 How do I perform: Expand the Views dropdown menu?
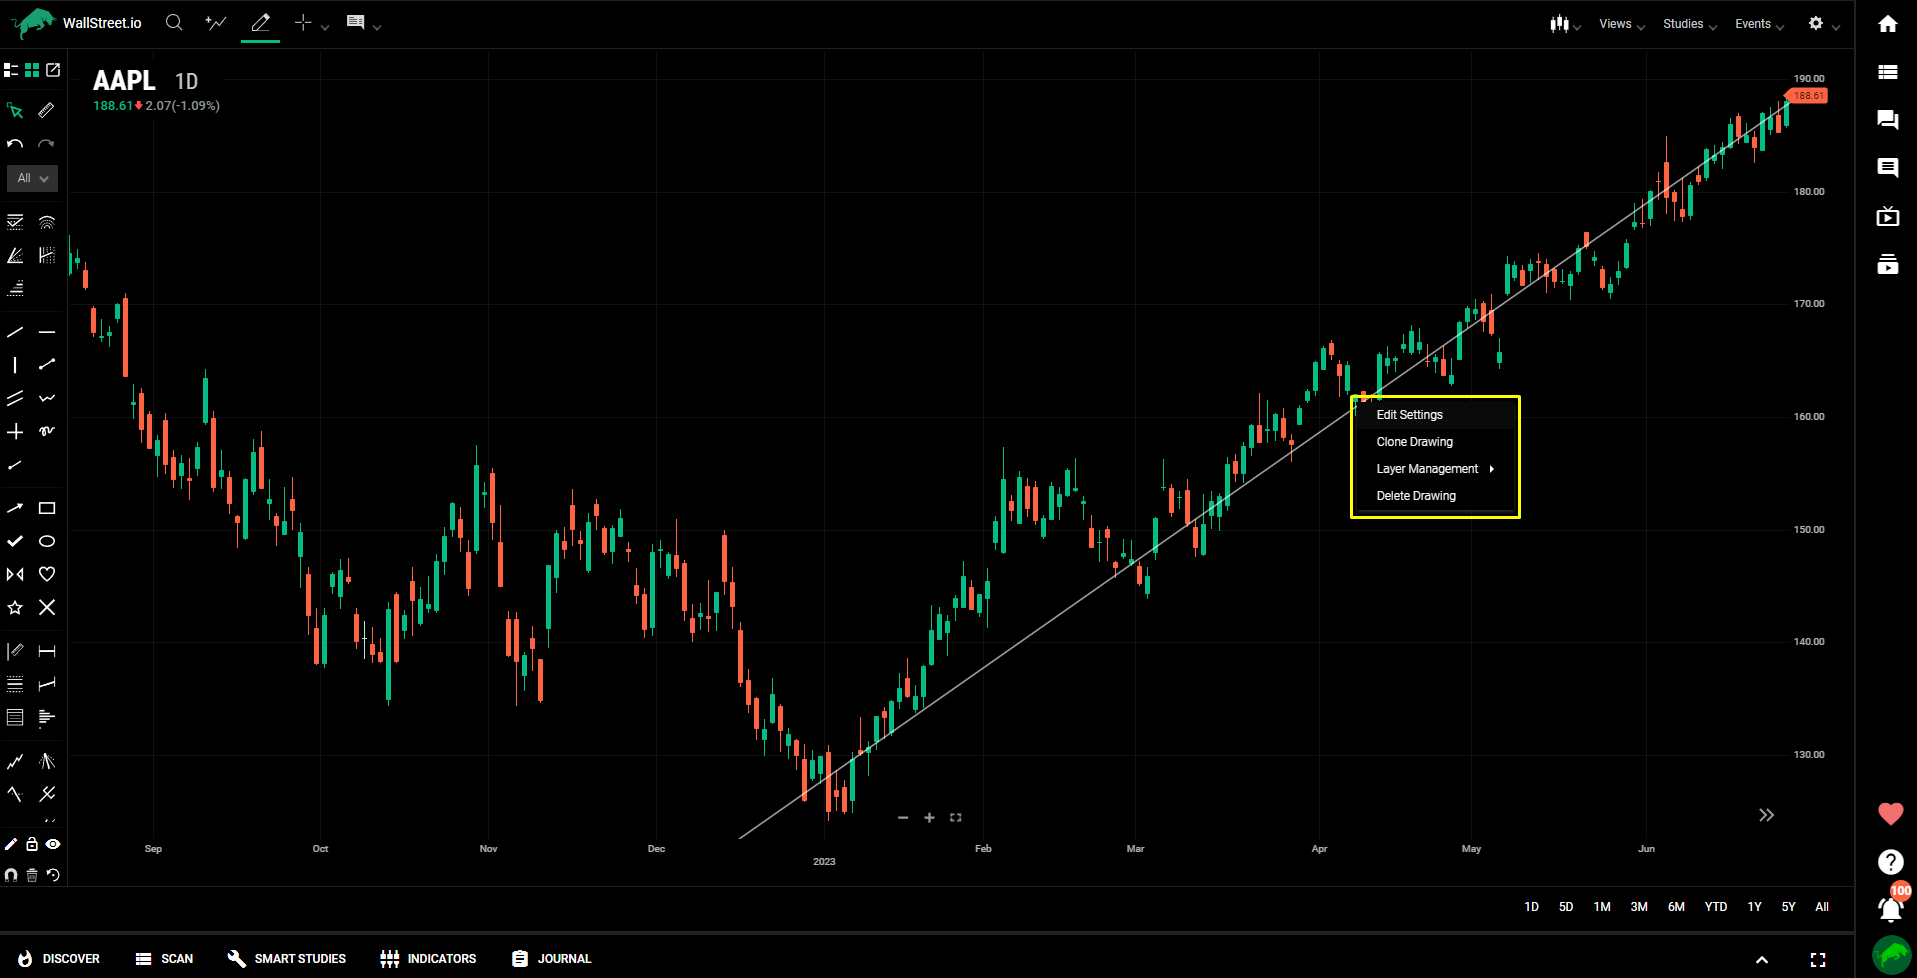(x=1620, y=24)
